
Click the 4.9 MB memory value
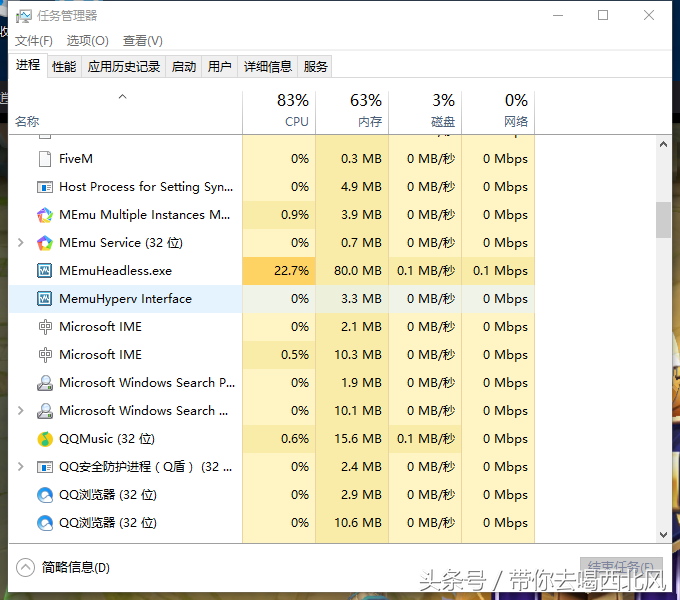point(361,187)
